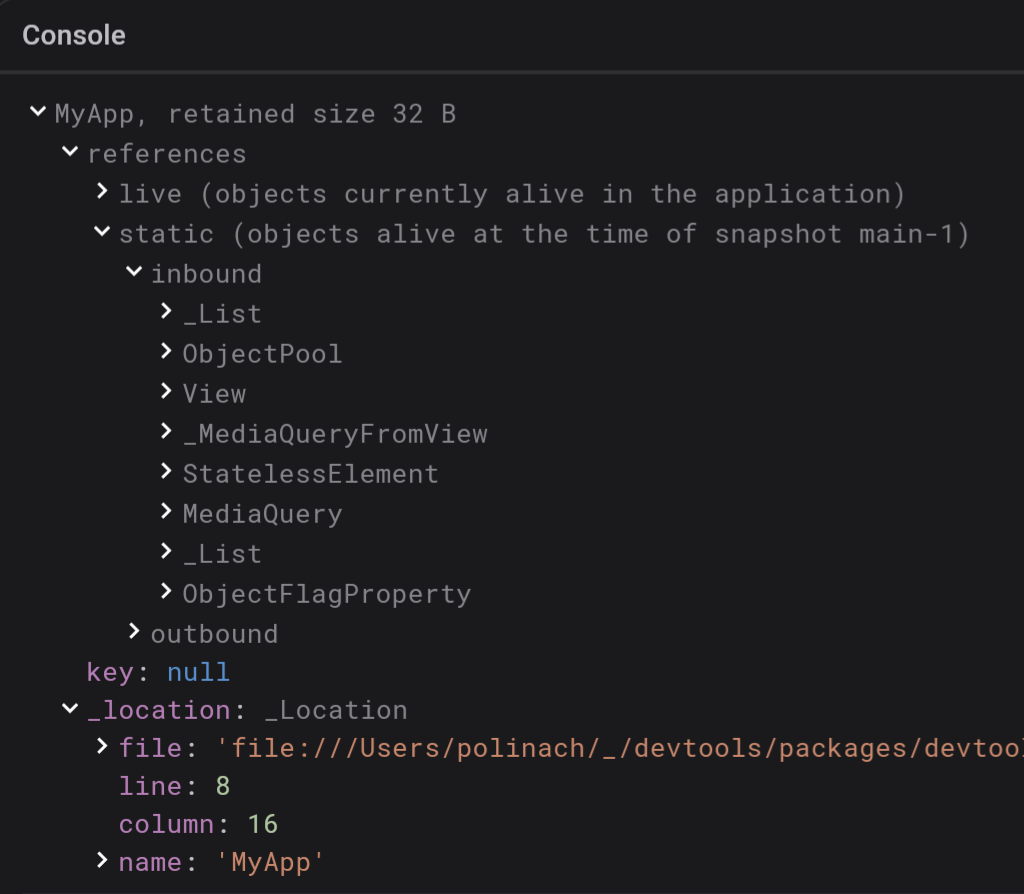
Task: Collapse the references node
Action: (69, 152)
